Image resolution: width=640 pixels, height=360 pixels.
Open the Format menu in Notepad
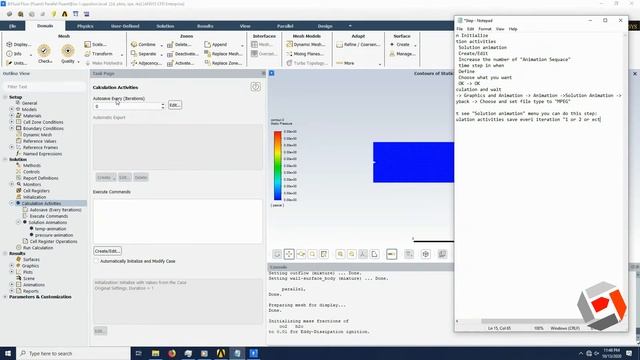point(484,29)
